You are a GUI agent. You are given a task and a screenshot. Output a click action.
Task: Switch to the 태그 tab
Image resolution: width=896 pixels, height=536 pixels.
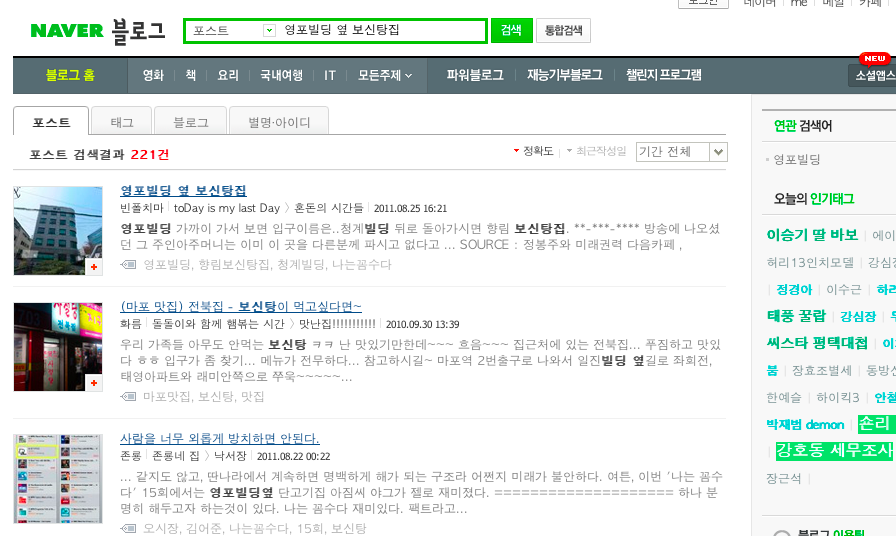(122, 121)
